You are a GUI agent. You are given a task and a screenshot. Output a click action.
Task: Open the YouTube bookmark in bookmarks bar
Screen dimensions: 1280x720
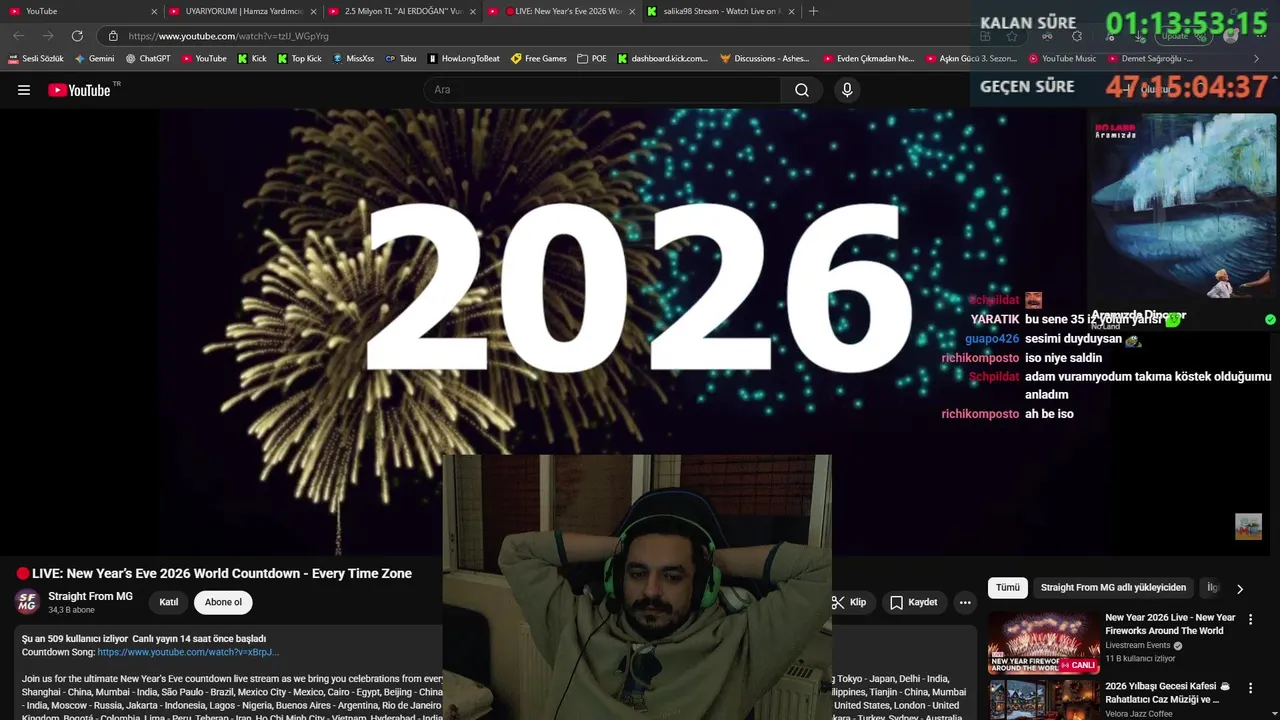click(x=204, y=59)
